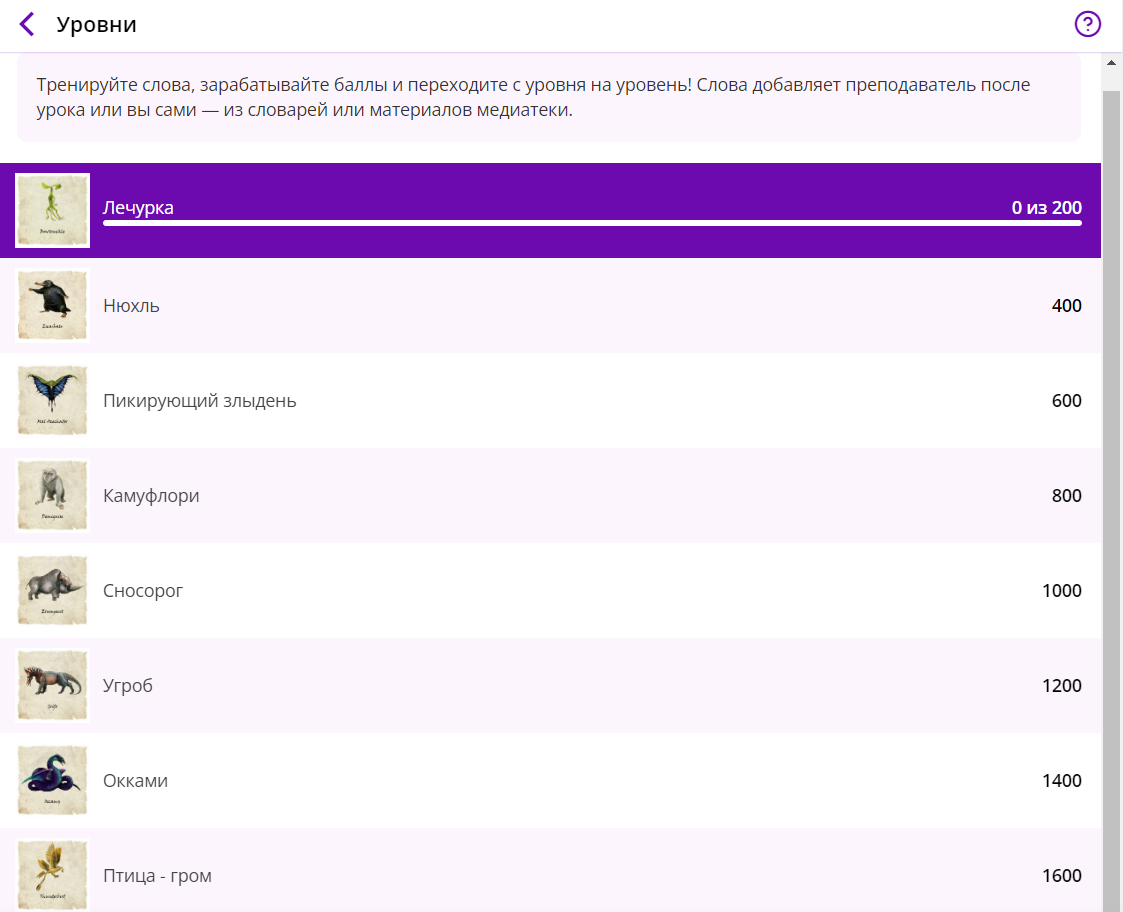Open the Сносорог creature thumbnail
Image resolution: width=1123 pixels, height=912 pixels.
(52, 590)
